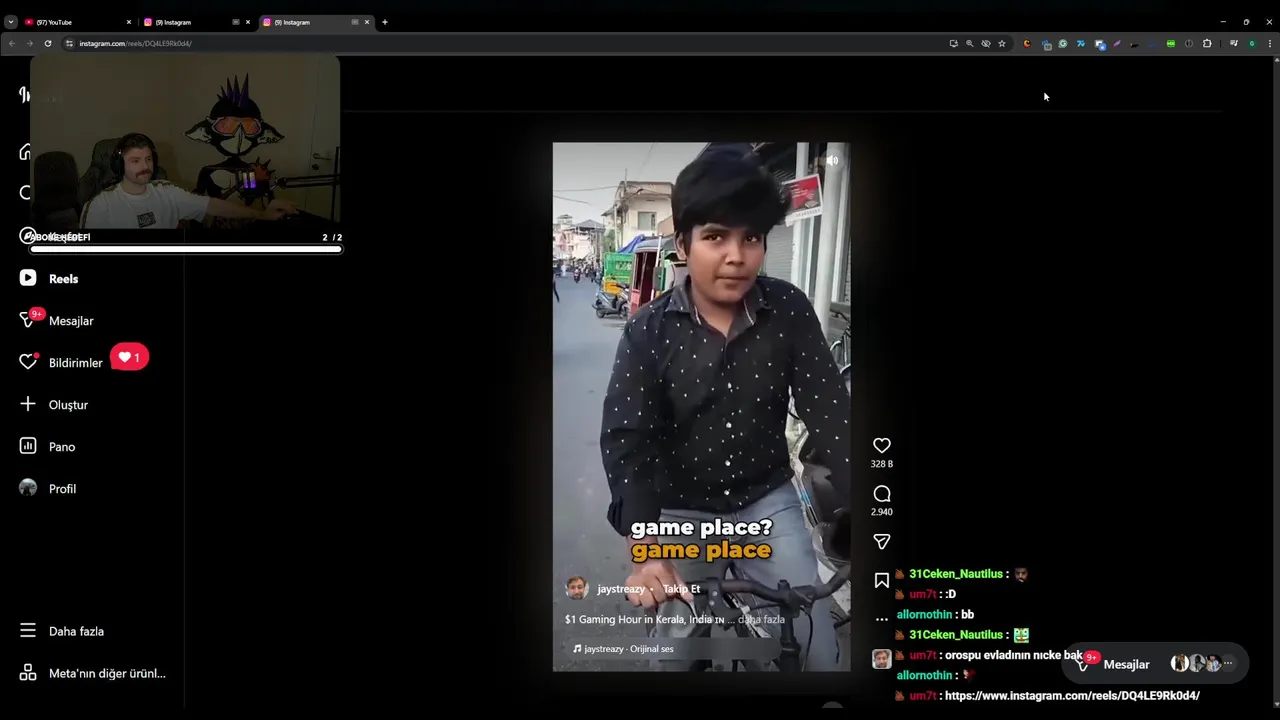Close the middle Instagram tab

248,22
